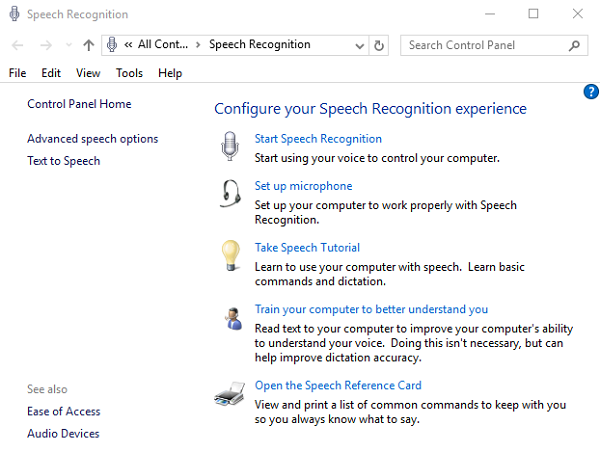Click the search magnifier icon

575,45
